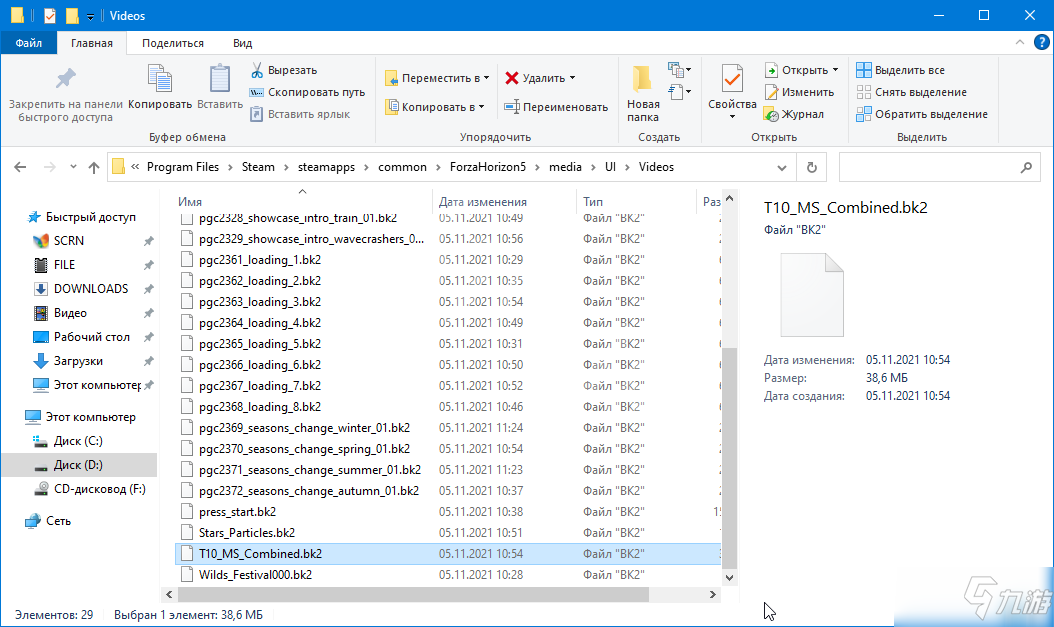Select Этот компьютер tree node
Image resolution: width=1054 pixels, height=627 pixels.
pos(90,417)
